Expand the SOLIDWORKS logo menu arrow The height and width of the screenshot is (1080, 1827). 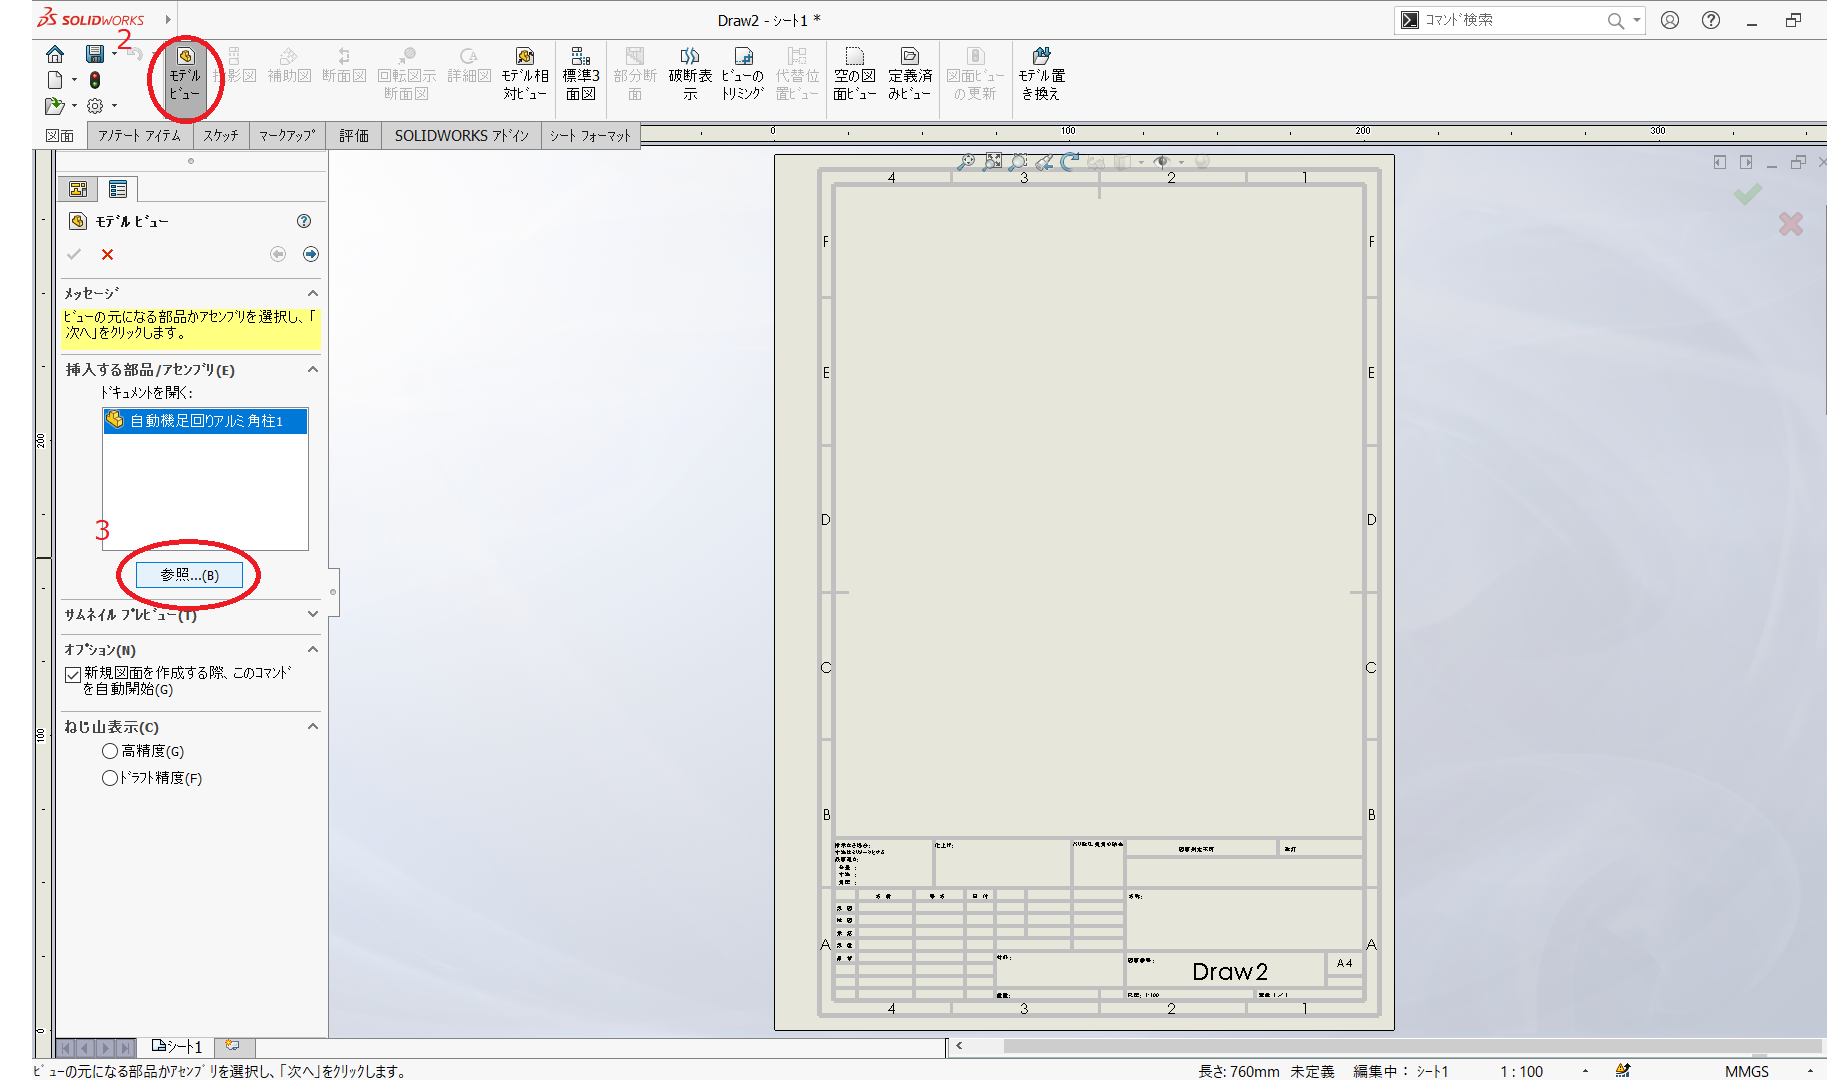168,19
